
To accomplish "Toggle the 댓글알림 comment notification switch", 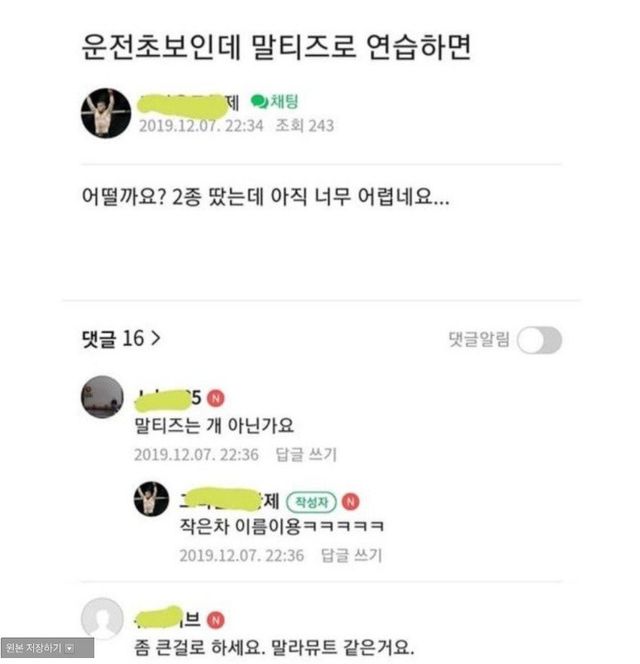I will (539, 340).
